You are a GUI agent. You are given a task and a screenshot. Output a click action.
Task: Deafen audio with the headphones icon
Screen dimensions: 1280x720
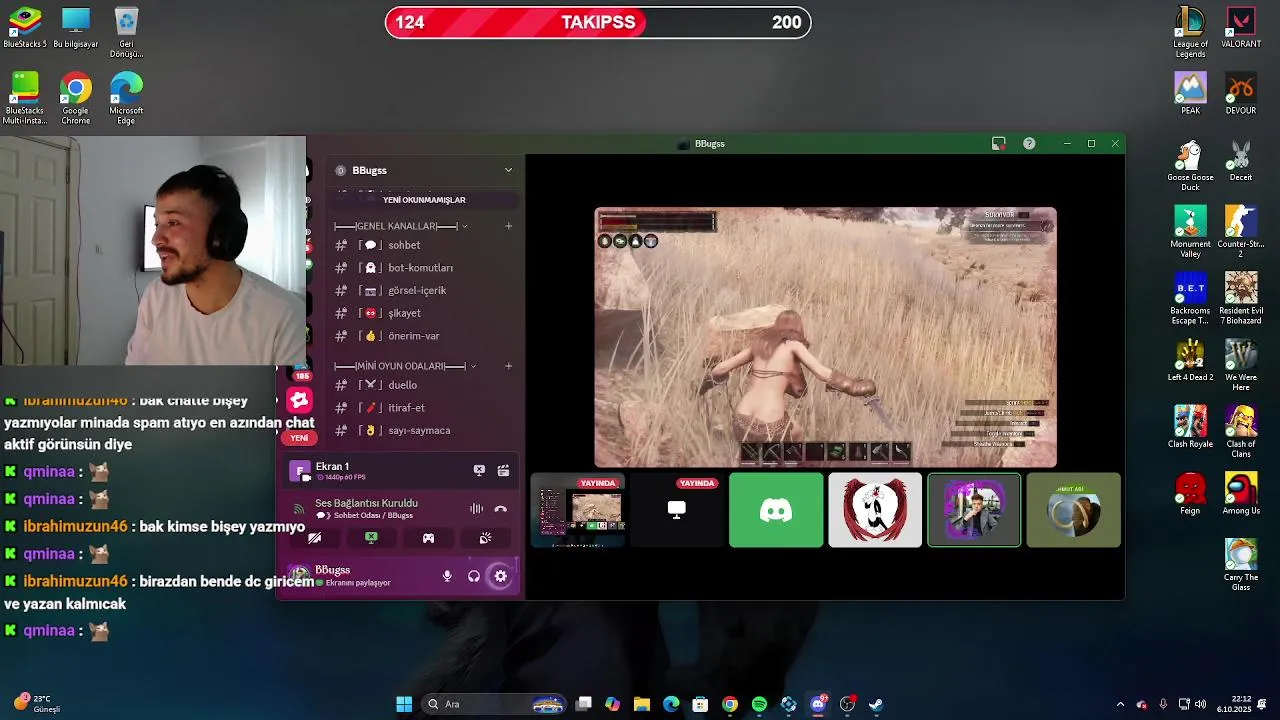point(474,576)
